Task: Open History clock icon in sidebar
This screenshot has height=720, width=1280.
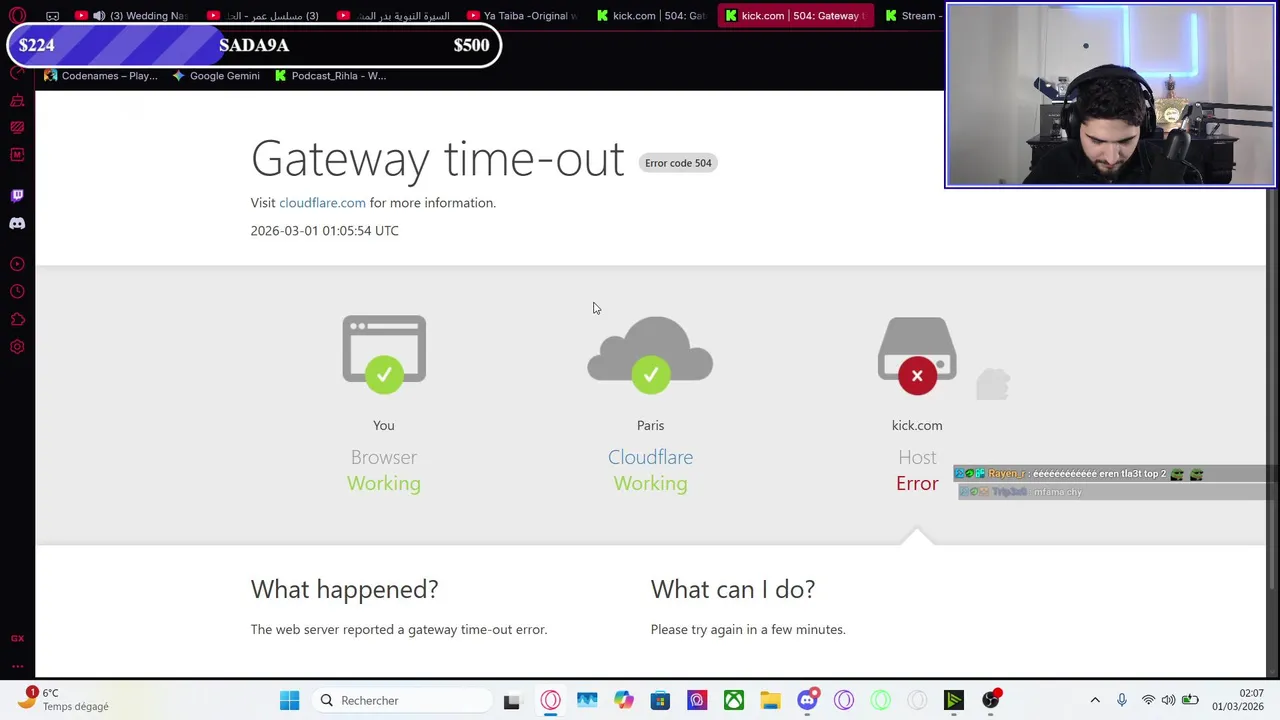Action: tap(17, 292)
